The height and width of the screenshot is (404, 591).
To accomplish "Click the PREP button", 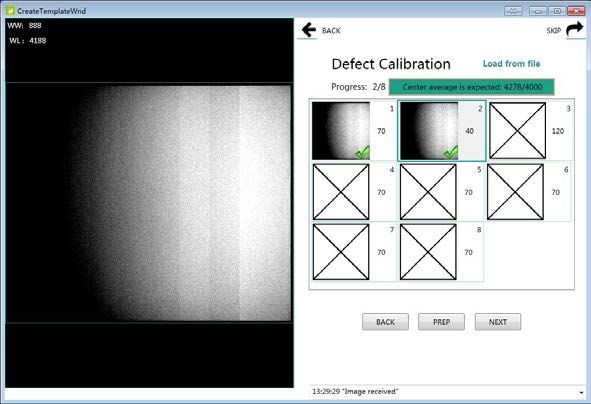I will click(441, 322).
